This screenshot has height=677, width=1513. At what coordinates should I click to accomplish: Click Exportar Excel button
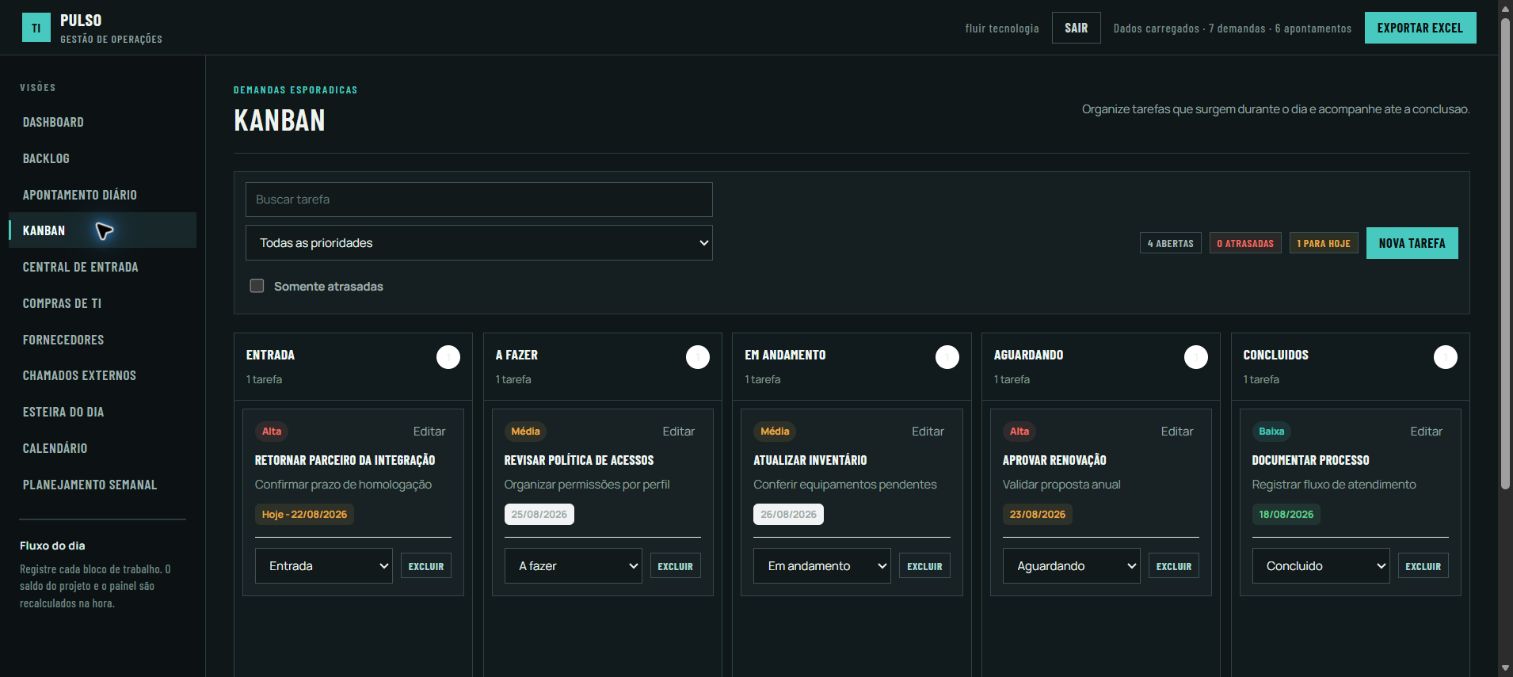(x=1420, y=28)
